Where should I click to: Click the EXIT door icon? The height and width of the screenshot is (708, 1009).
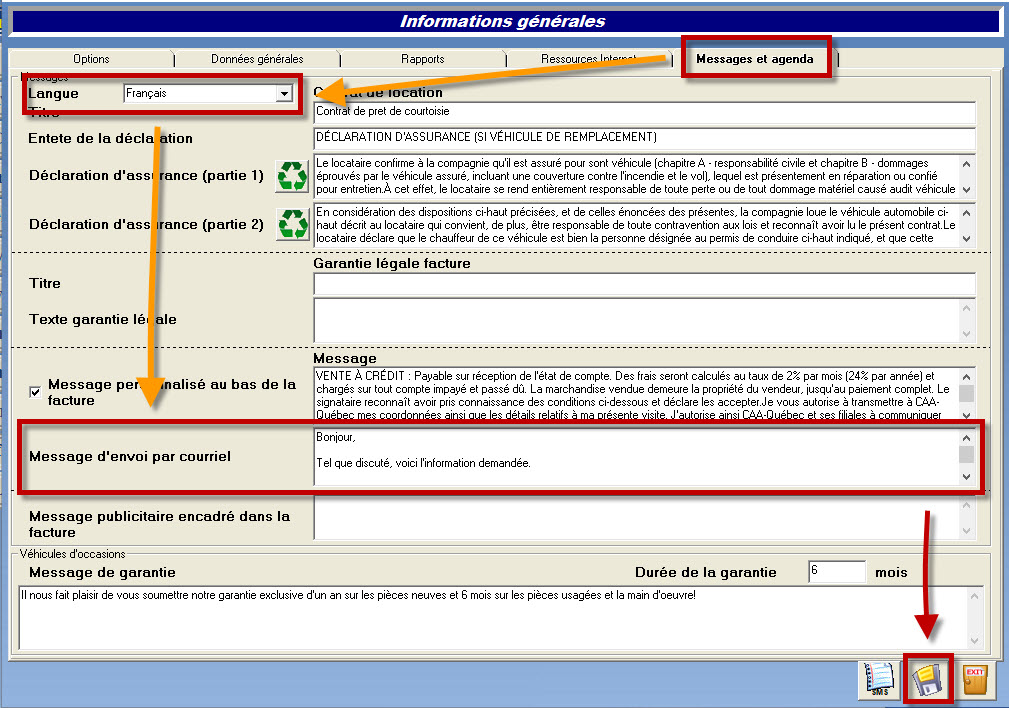point(975,680)
